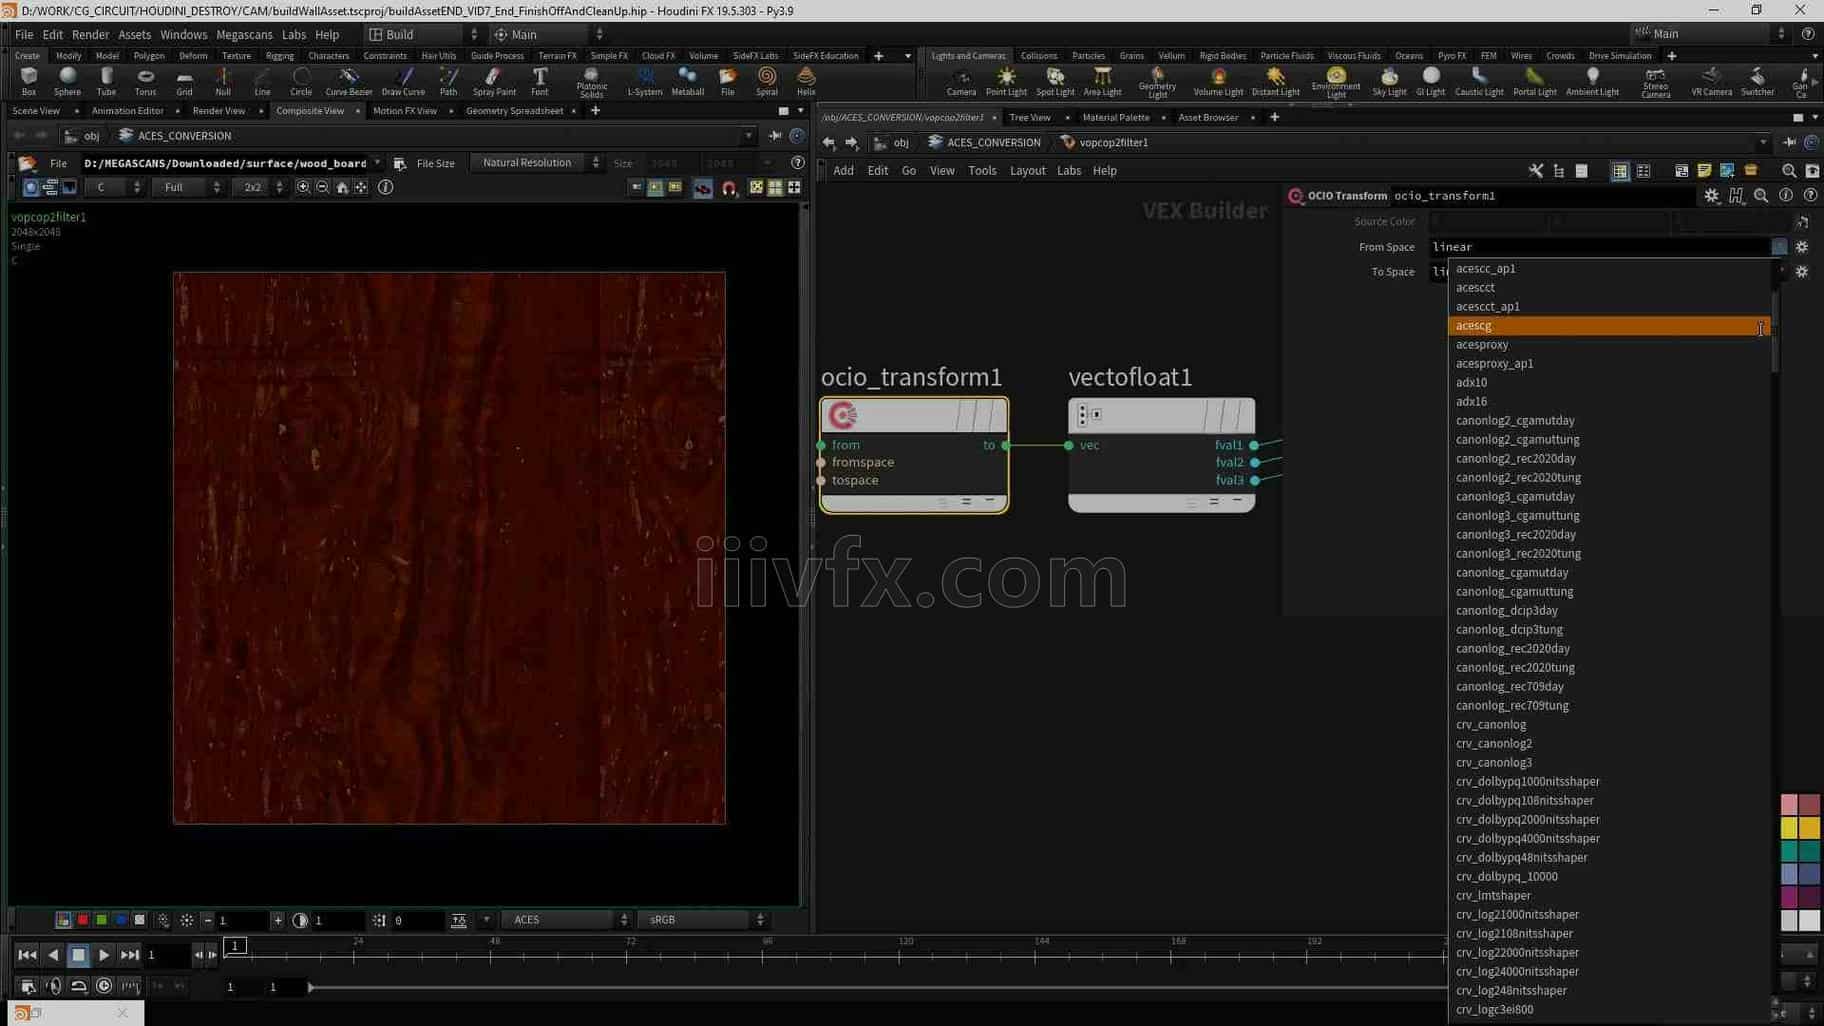Toggle audio scrub speaker button
1824x1026 pixels.
(x=53, y=986)
